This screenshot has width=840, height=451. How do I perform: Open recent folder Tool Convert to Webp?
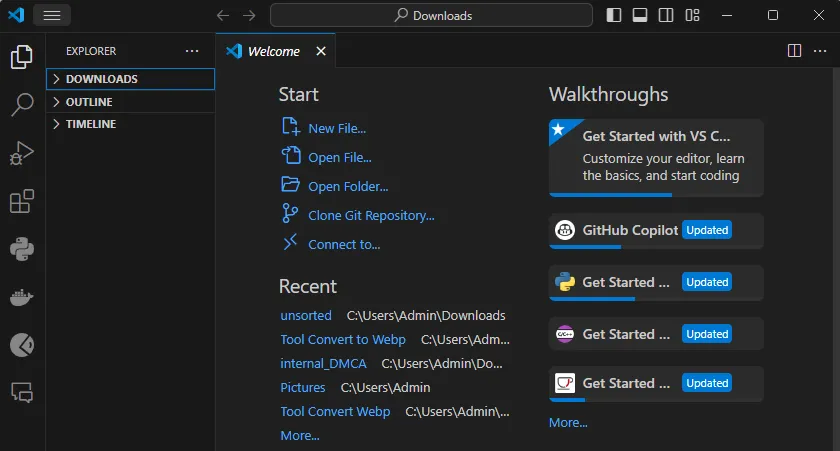point(343,340)
